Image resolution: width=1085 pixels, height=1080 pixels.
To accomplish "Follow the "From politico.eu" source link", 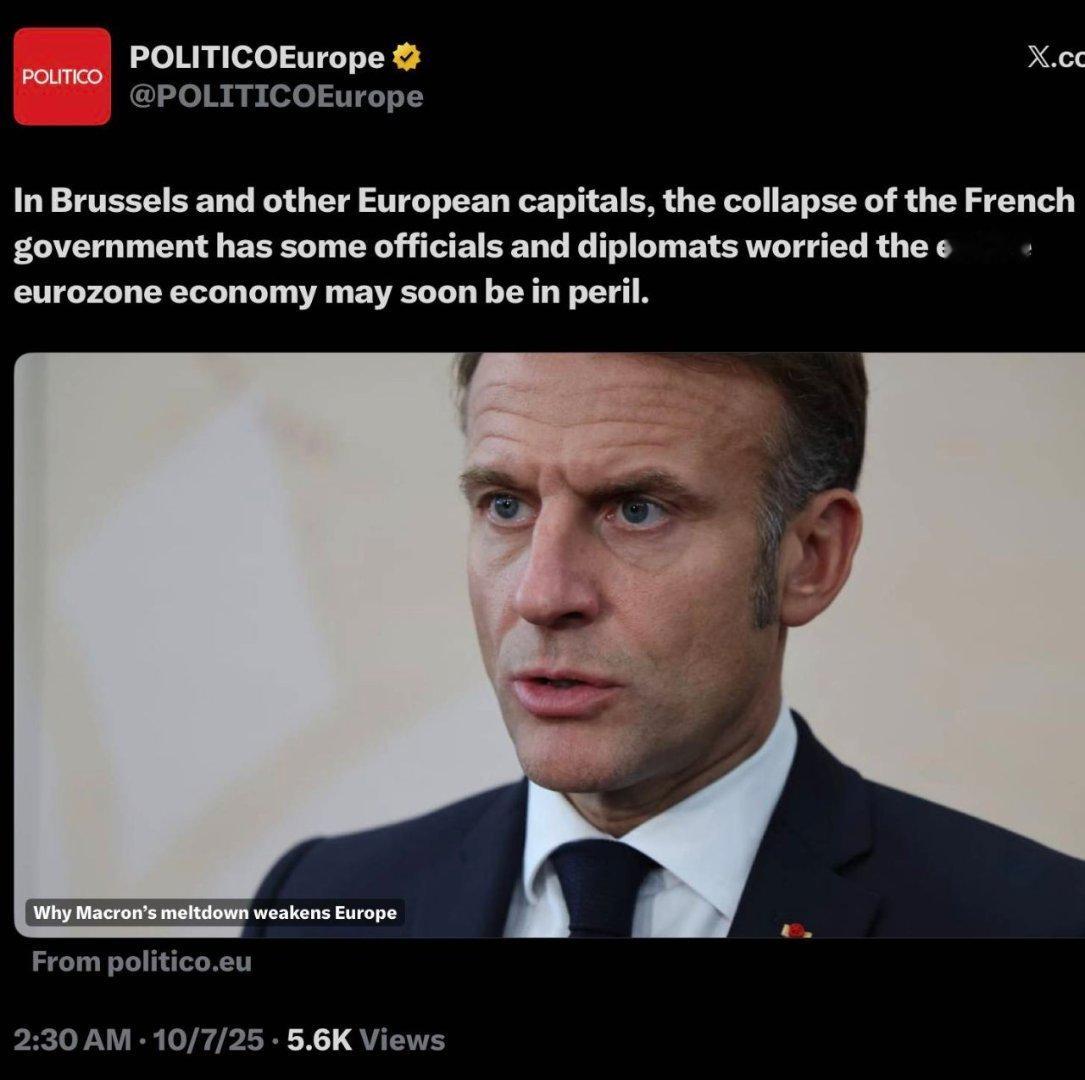I will tap(142, 962).
